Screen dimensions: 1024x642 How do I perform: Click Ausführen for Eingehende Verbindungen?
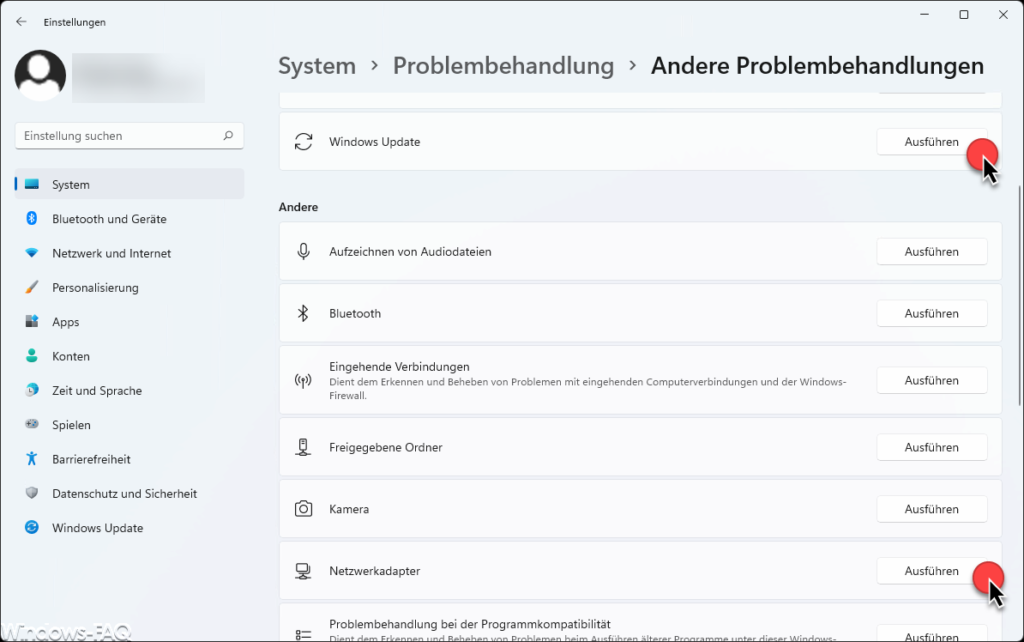(x=931, y=380)
